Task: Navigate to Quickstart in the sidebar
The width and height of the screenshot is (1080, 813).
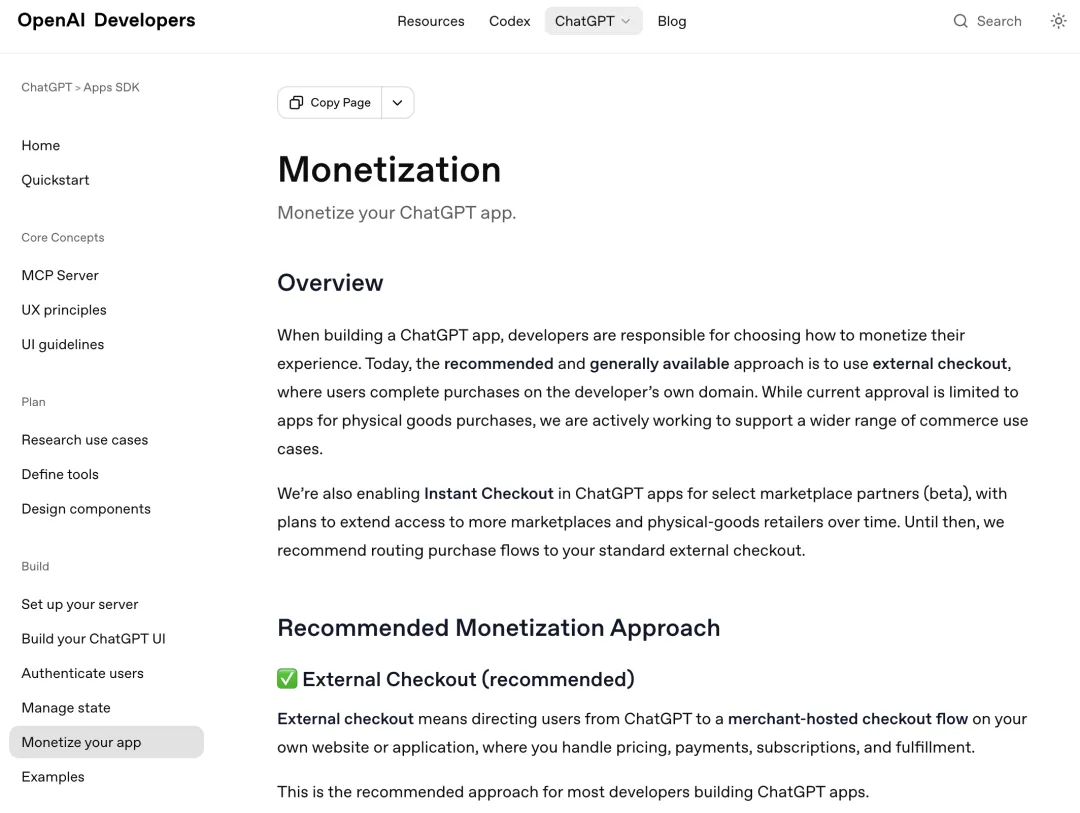Action: pos(56,180)
